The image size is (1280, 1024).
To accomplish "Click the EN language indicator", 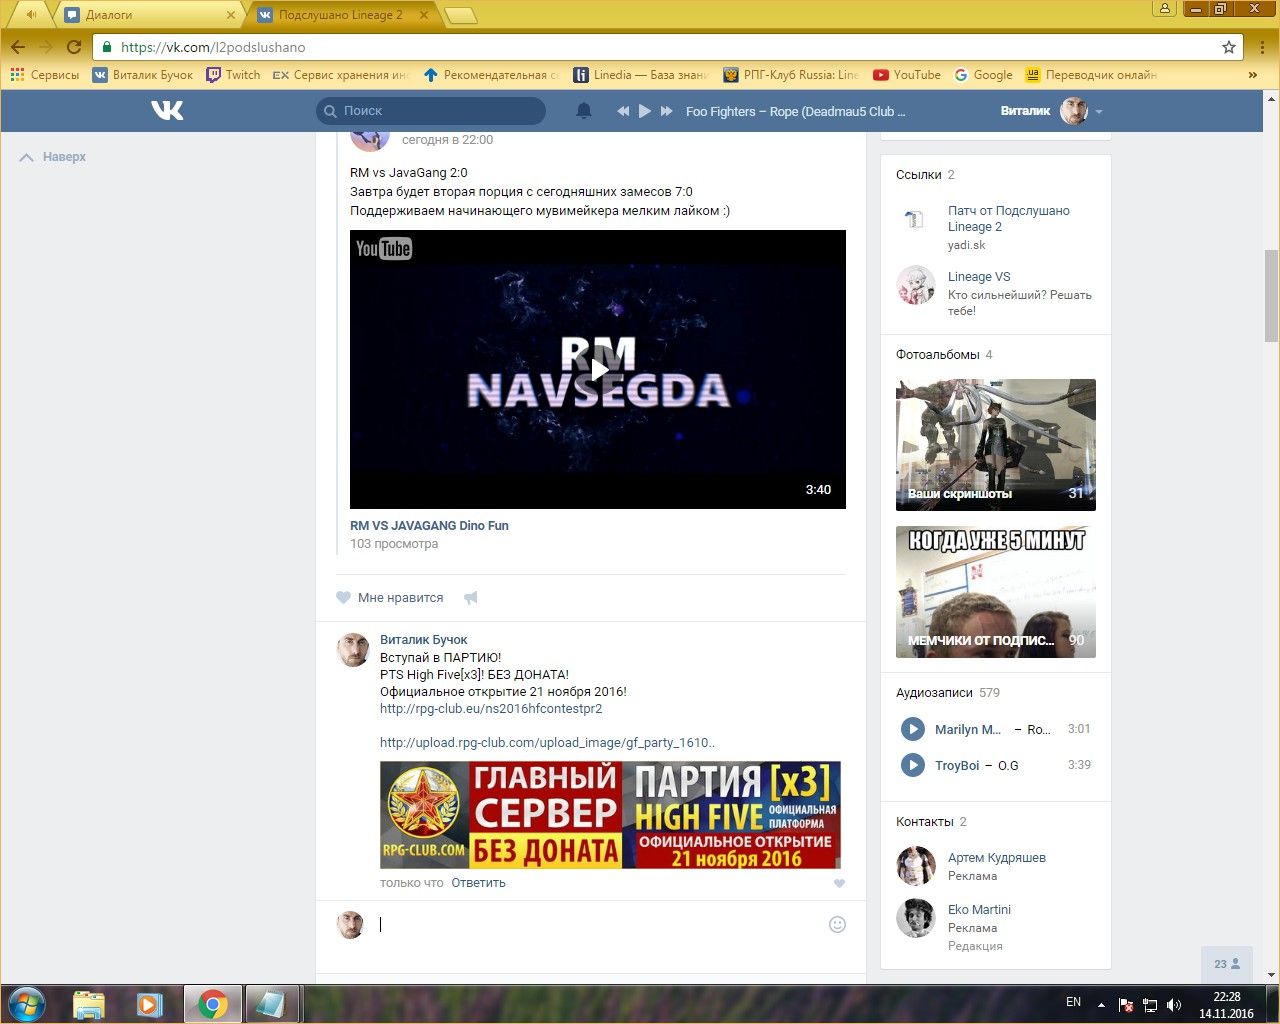I will point(1073,1002).
